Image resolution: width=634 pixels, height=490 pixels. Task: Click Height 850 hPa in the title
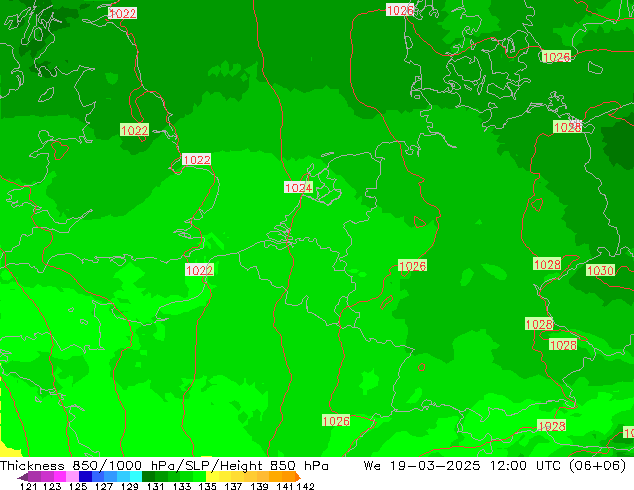pos(274,466)
